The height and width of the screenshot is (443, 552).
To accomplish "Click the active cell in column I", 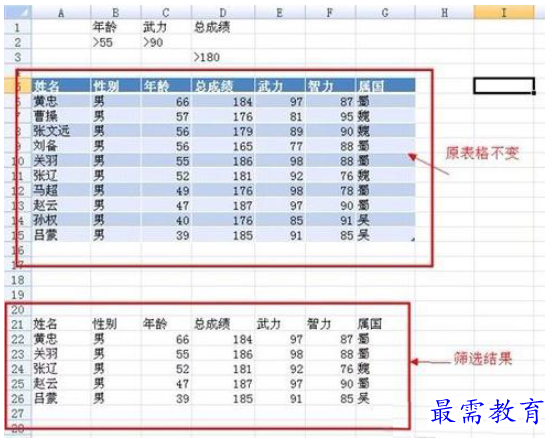I will 504,86.
